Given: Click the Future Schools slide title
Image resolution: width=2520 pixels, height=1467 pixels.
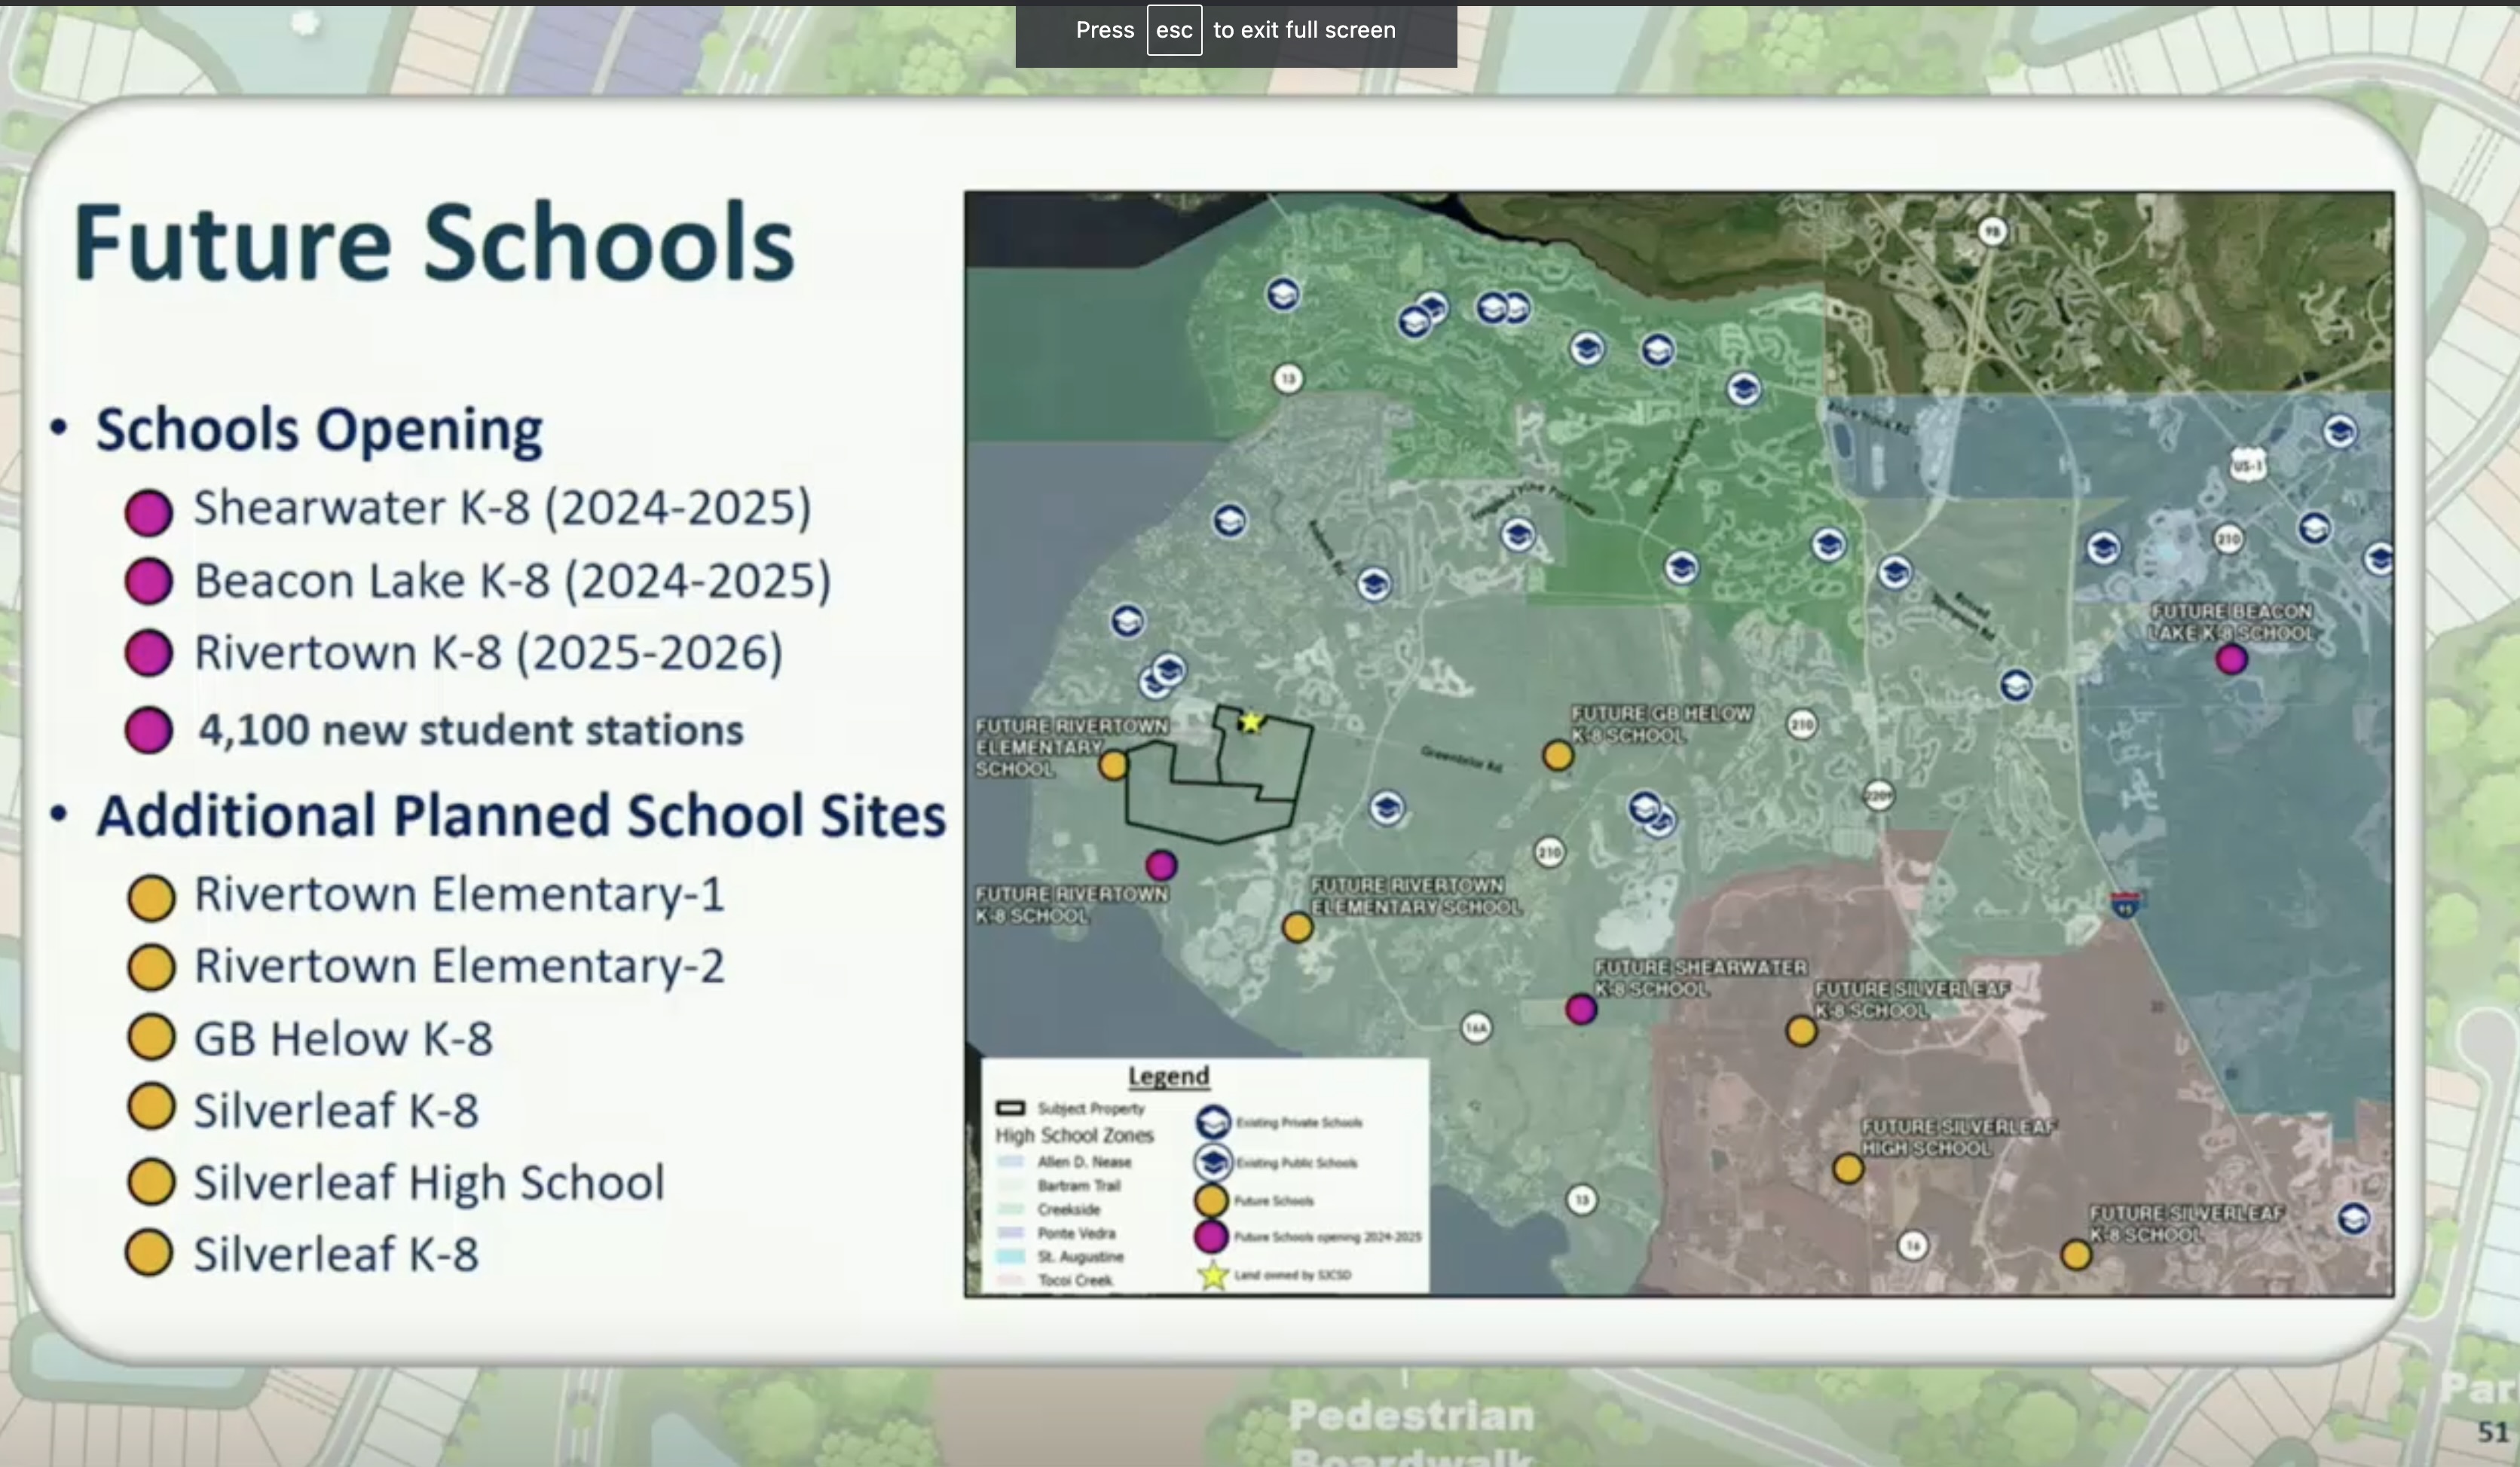Looking at the screenshot, I should 433,243.
